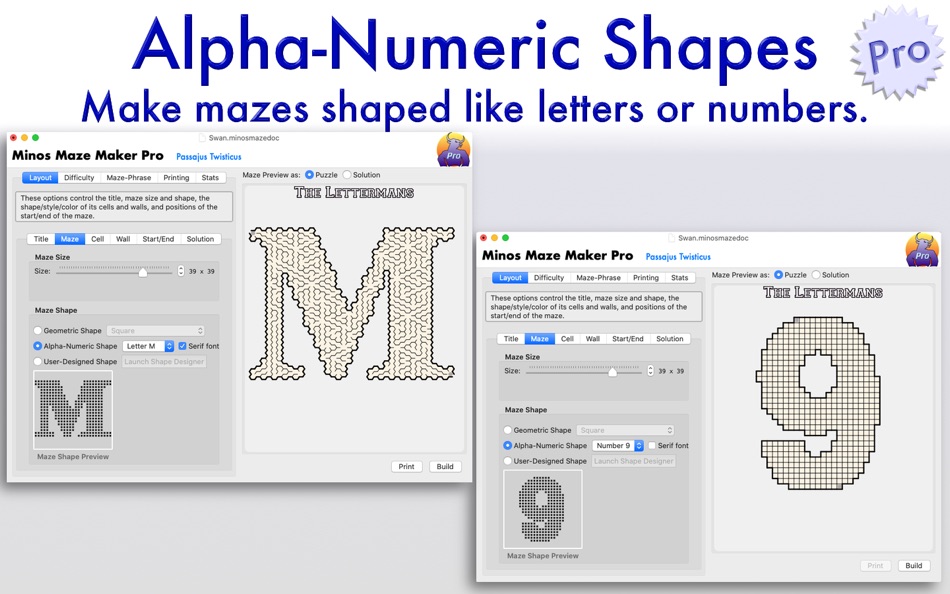
Task: Select Cell sub-tab in left window
Action: (98, 239)
